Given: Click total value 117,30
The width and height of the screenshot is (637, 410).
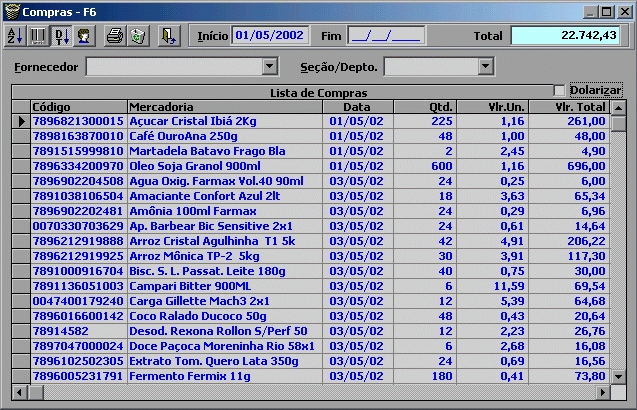Looking at the screenshot, I should click(x=586, y=256).
